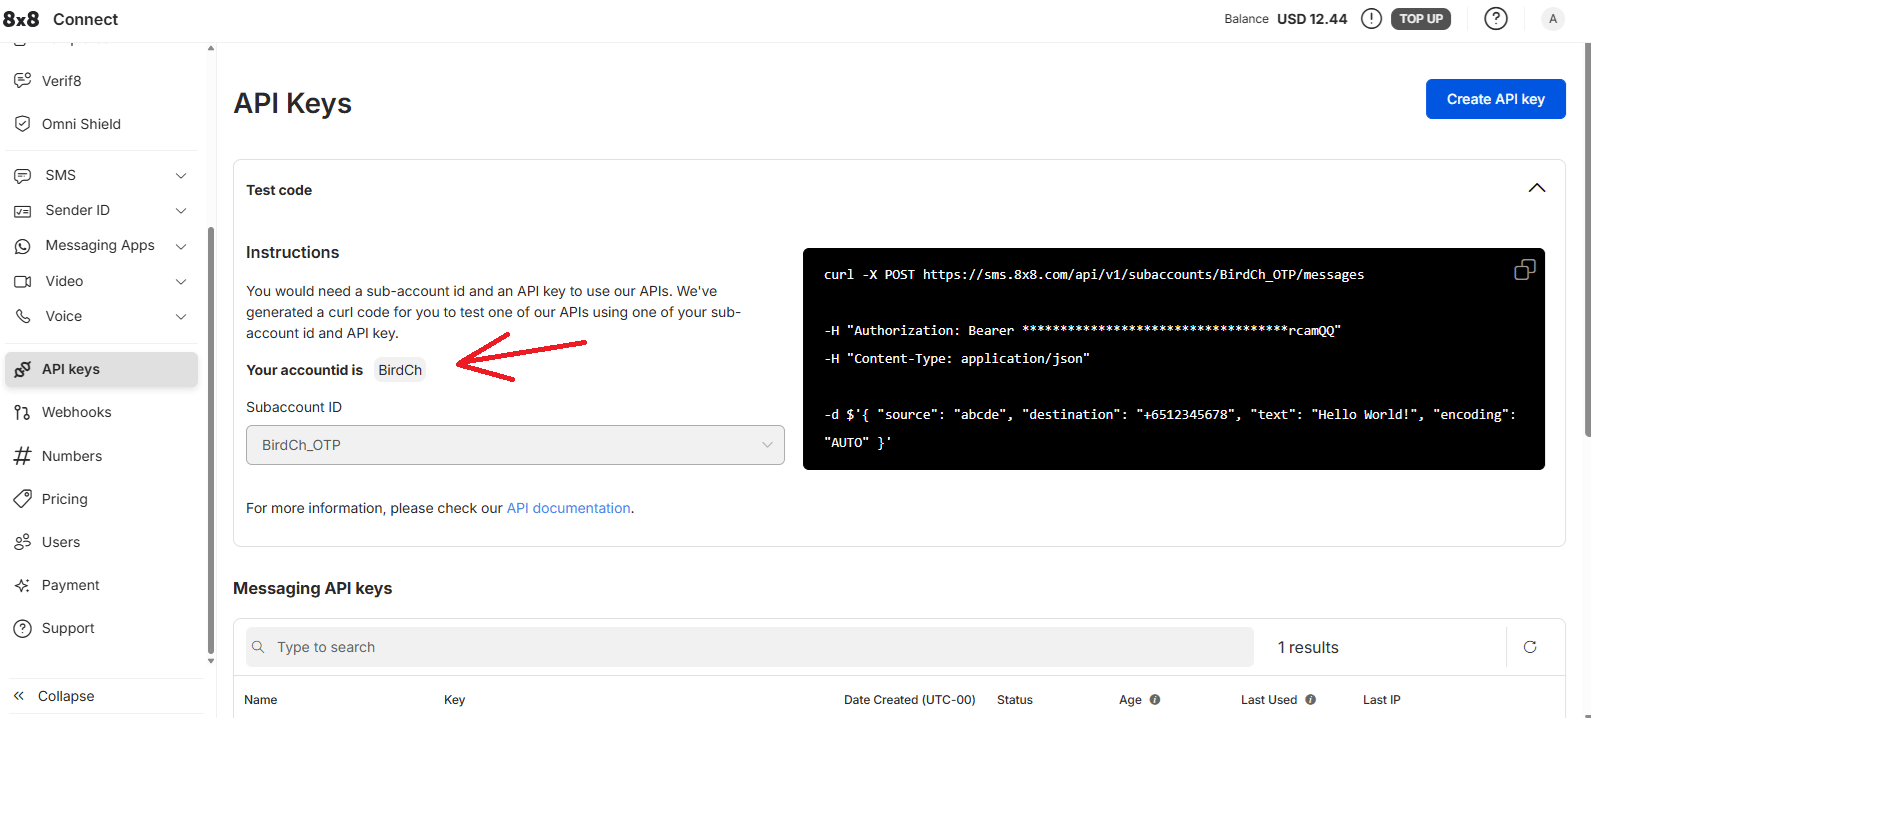The height and width of the screenshot is (829, 1879).
Task: Expand the Sender ID menu chevron
Action: point(181,211)
